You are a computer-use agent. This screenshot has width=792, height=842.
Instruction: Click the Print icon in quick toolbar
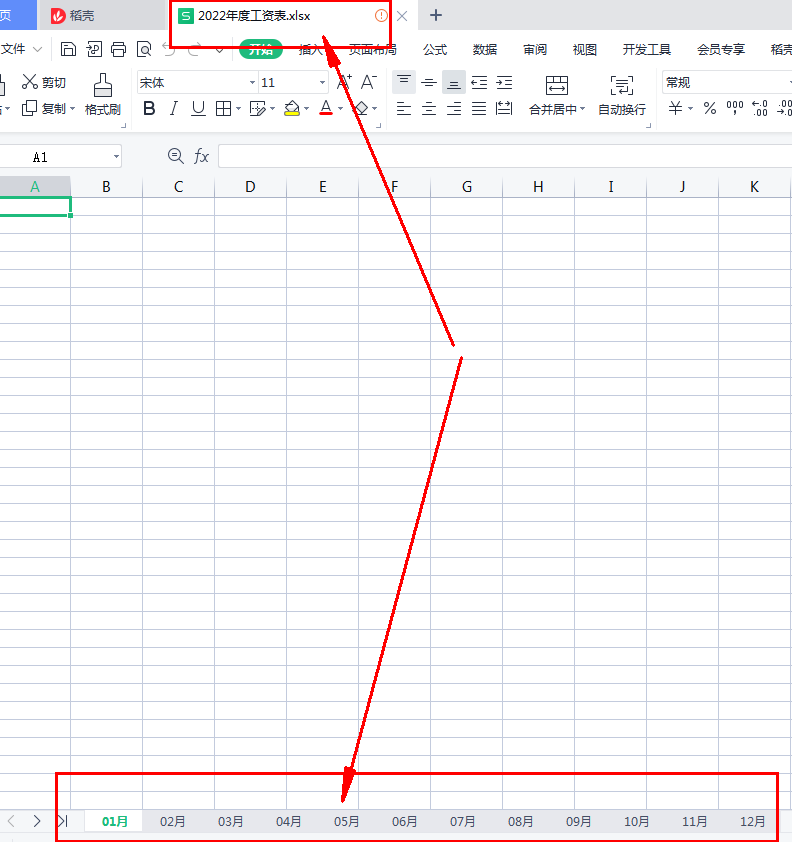pyautogui.click(x=118, y=49)
